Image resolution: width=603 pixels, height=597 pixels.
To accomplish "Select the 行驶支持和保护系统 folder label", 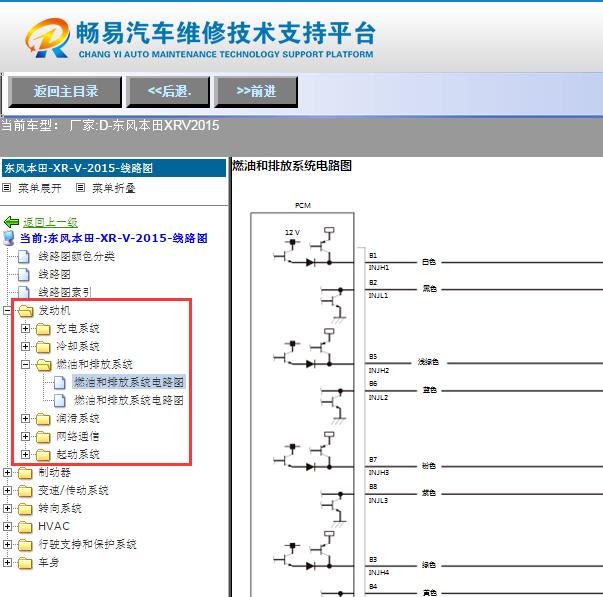I will pos(87,544).
